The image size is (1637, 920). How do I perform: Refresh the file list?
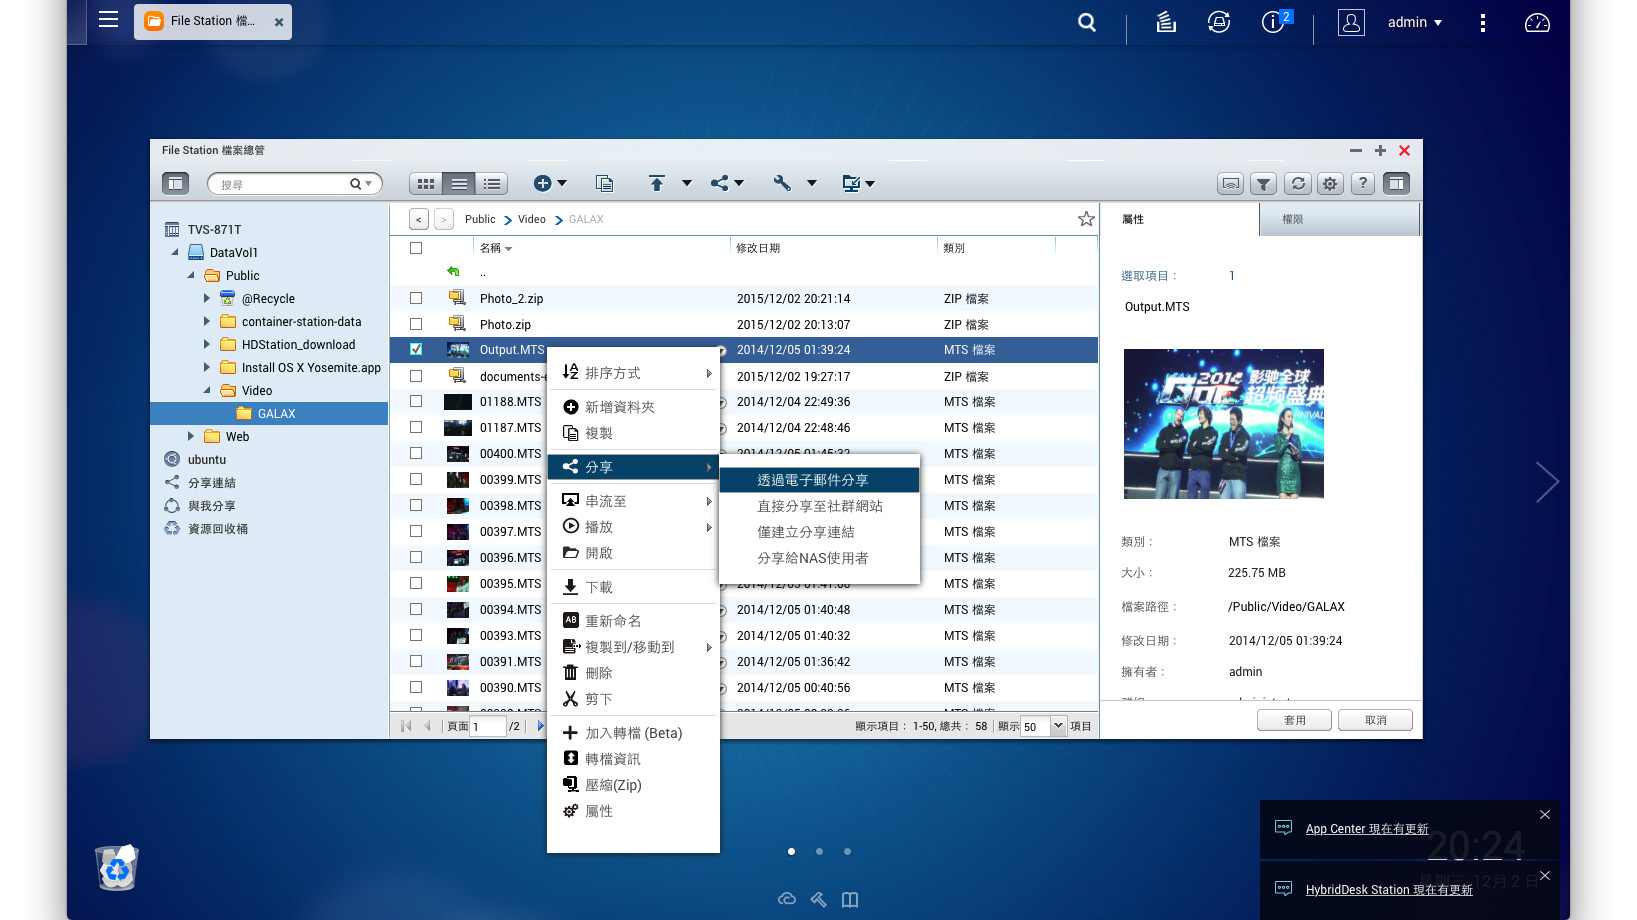tap(1298, 183)
